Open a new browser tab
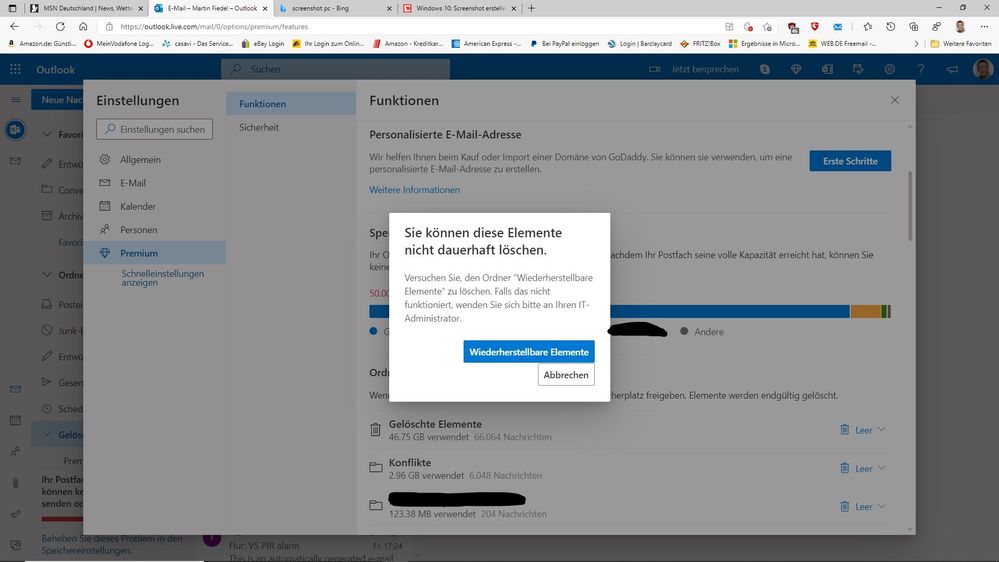This screenshot has width=999, height=562. pyautogui.click(x=531, y=8)
